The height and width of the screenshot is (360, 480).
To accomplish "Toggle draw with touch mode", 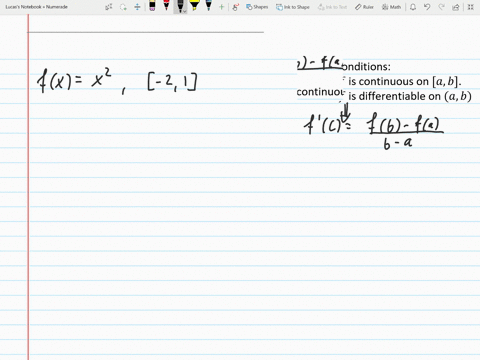I will point(236,7).
